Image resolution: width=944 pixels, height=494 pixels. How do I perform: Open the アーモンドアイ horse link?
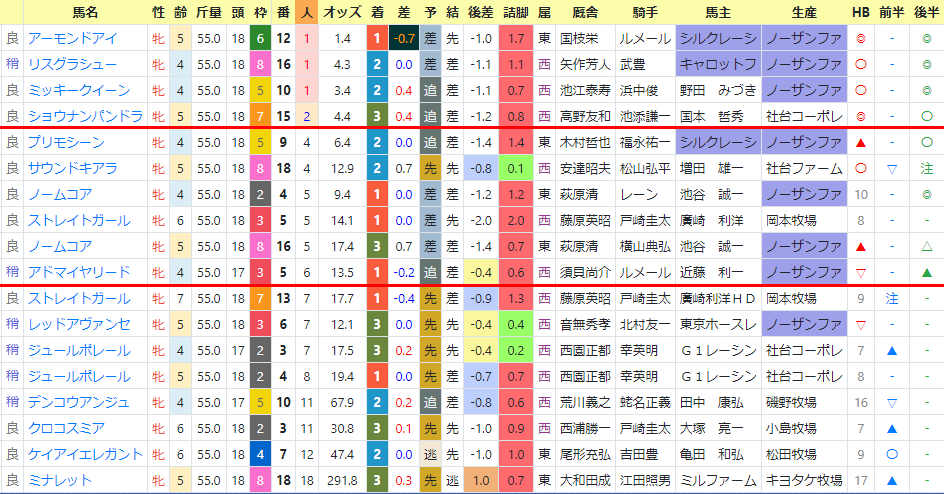click(72, 39)
